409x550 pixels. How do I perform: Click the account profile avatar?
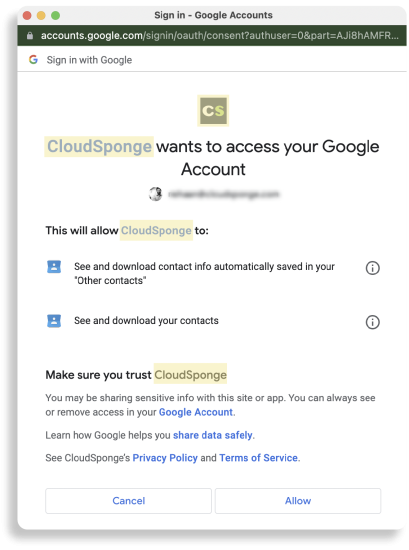[x=155, y=194]
